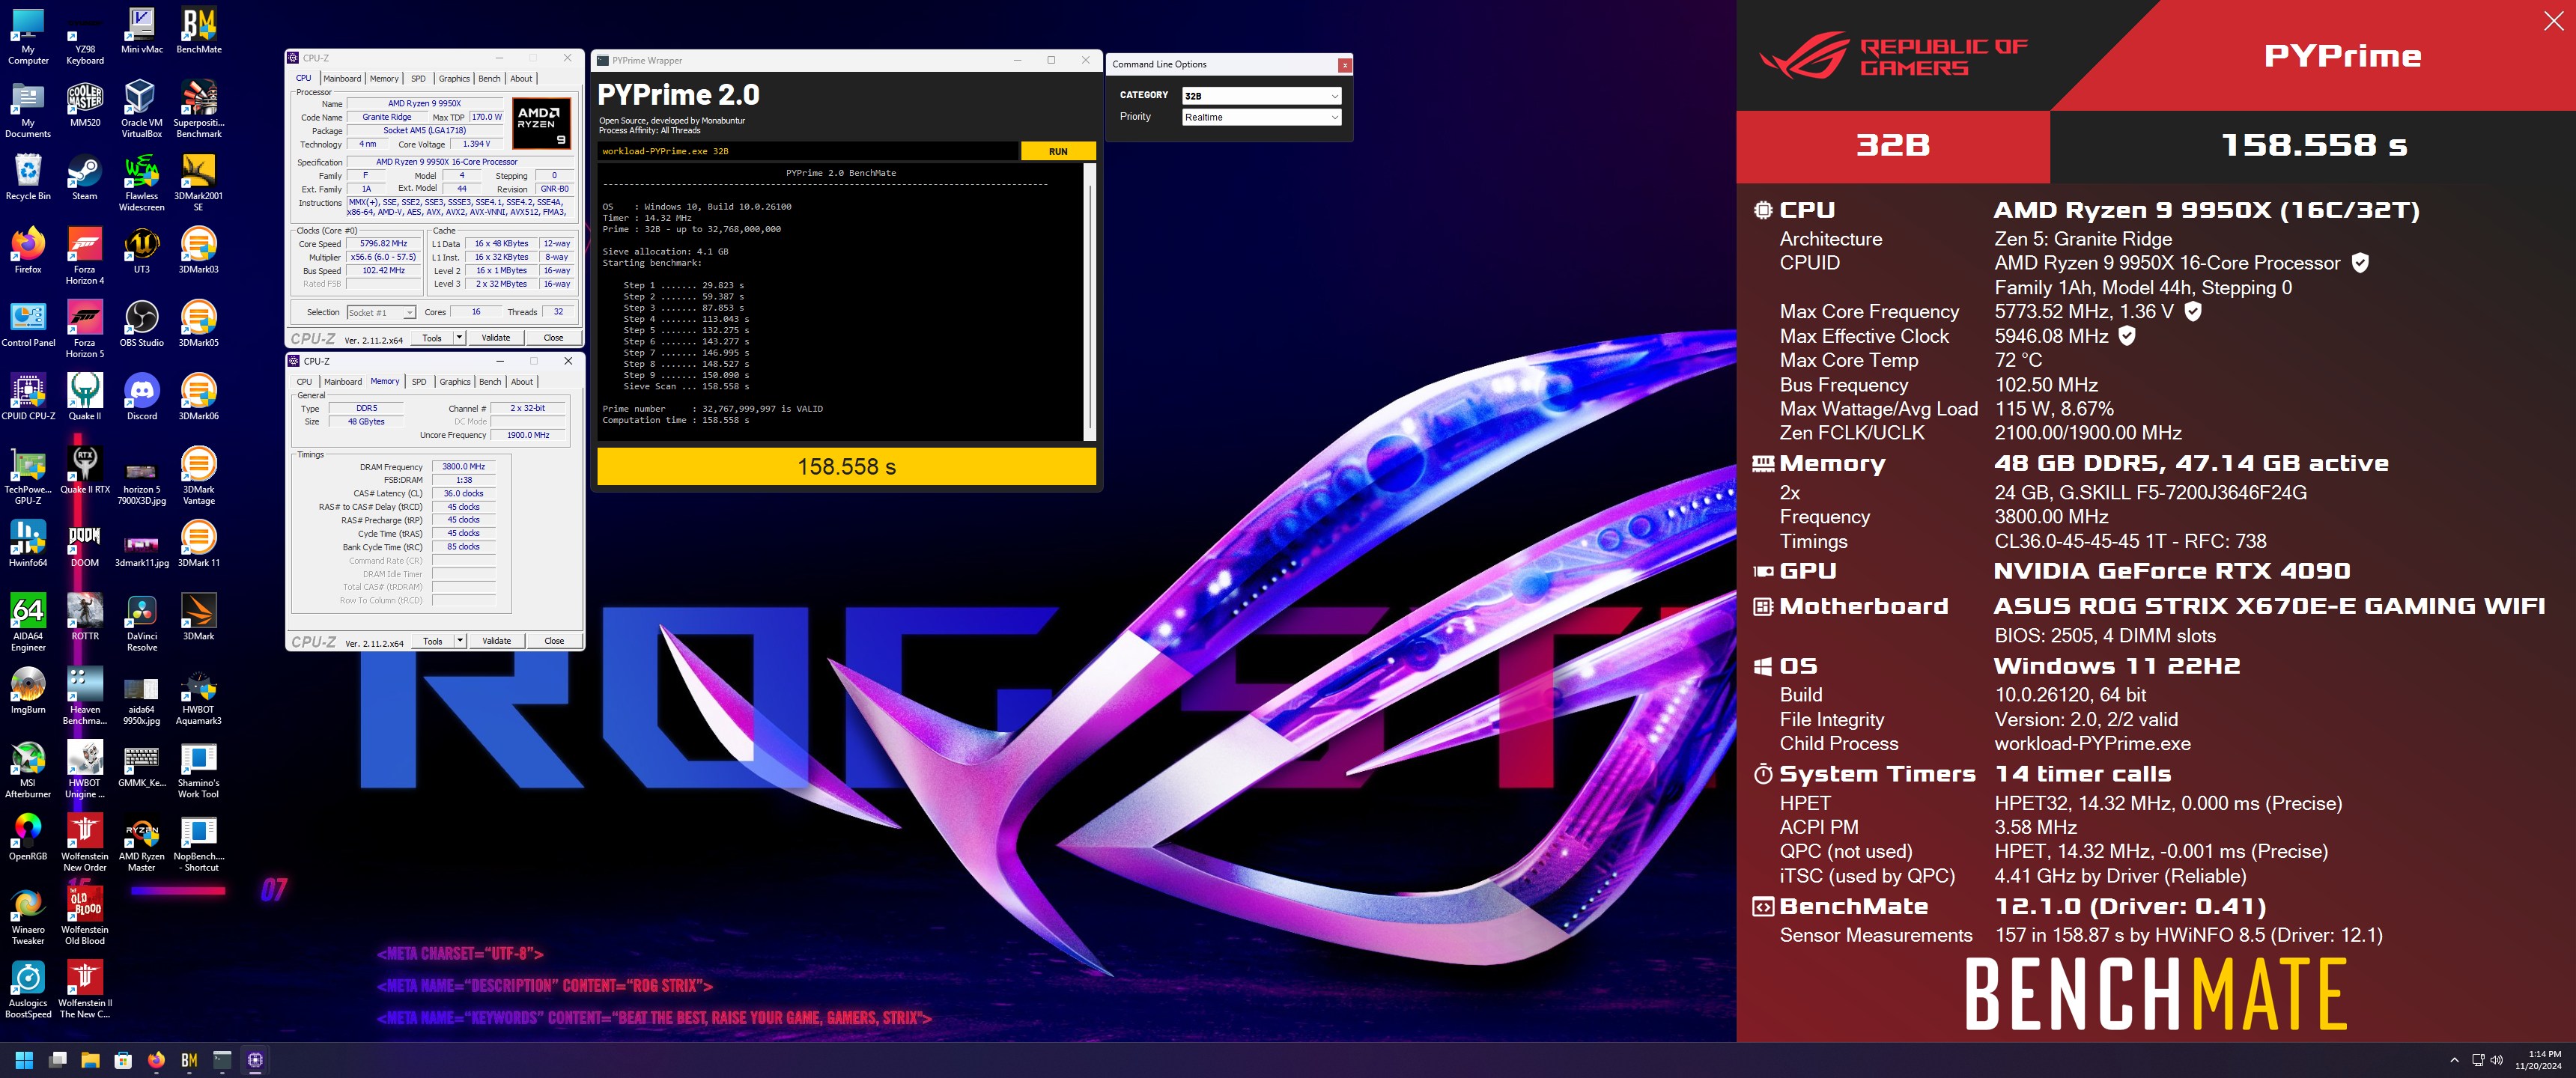Open About tab in lower CPU-Z window
2576x1078 pixels.
tap(522, 382)
